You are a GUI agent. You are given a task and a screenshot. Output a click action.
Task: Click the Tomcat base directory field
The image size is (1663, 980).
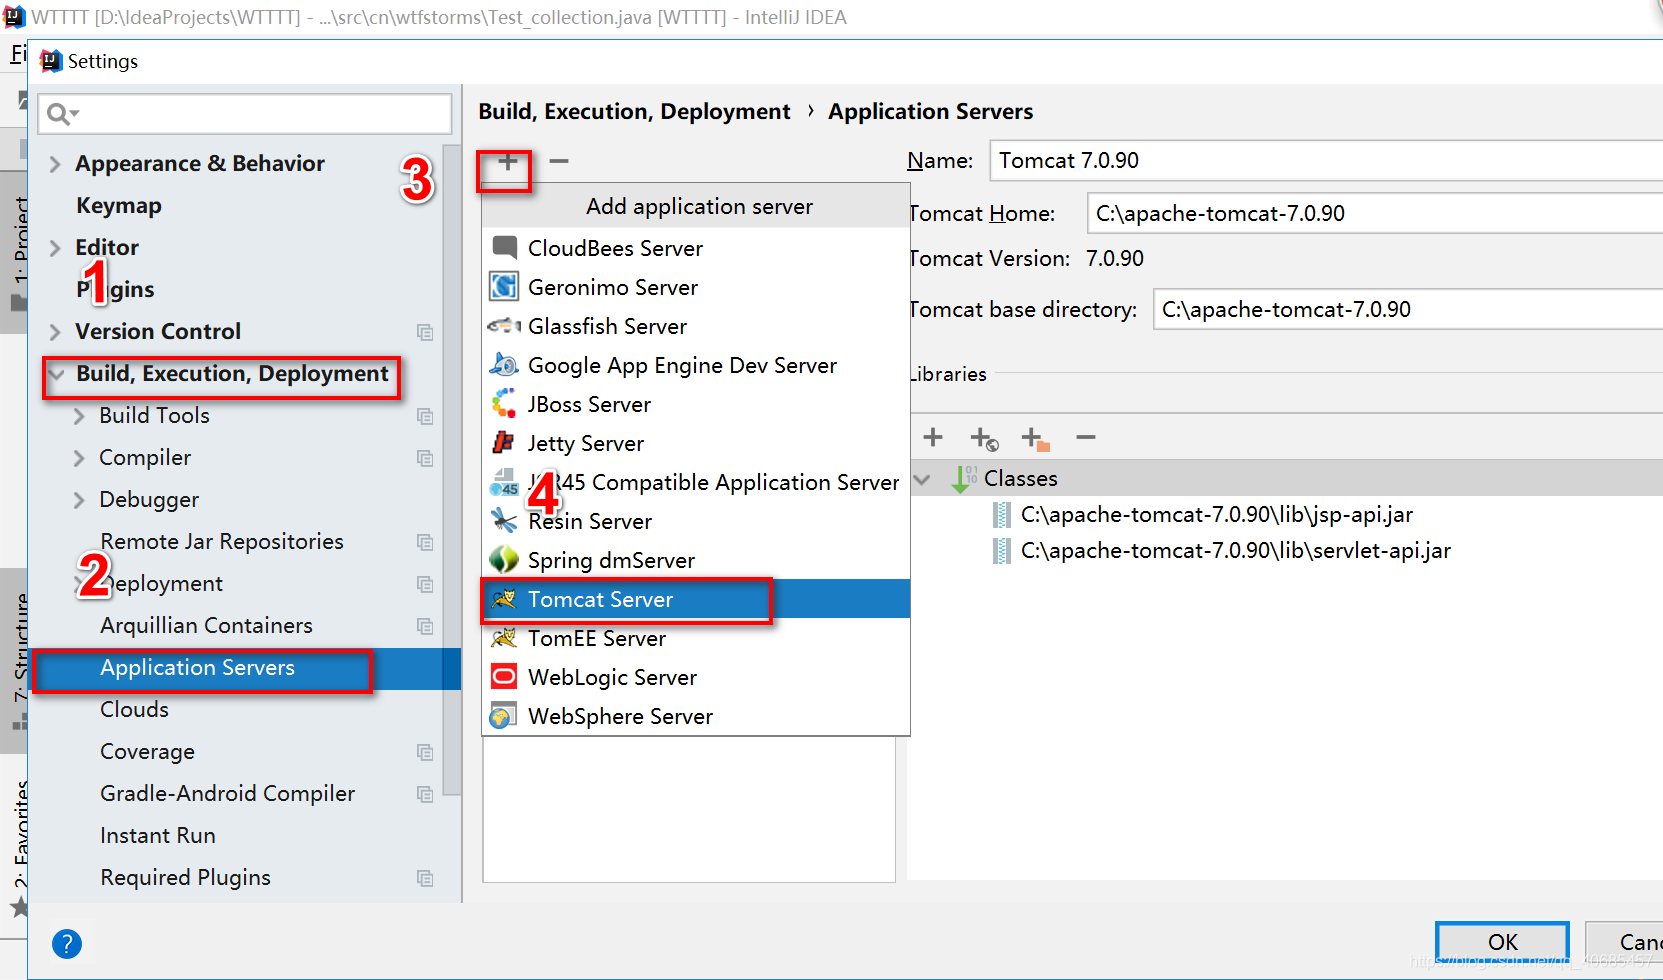coord(1408,309)
